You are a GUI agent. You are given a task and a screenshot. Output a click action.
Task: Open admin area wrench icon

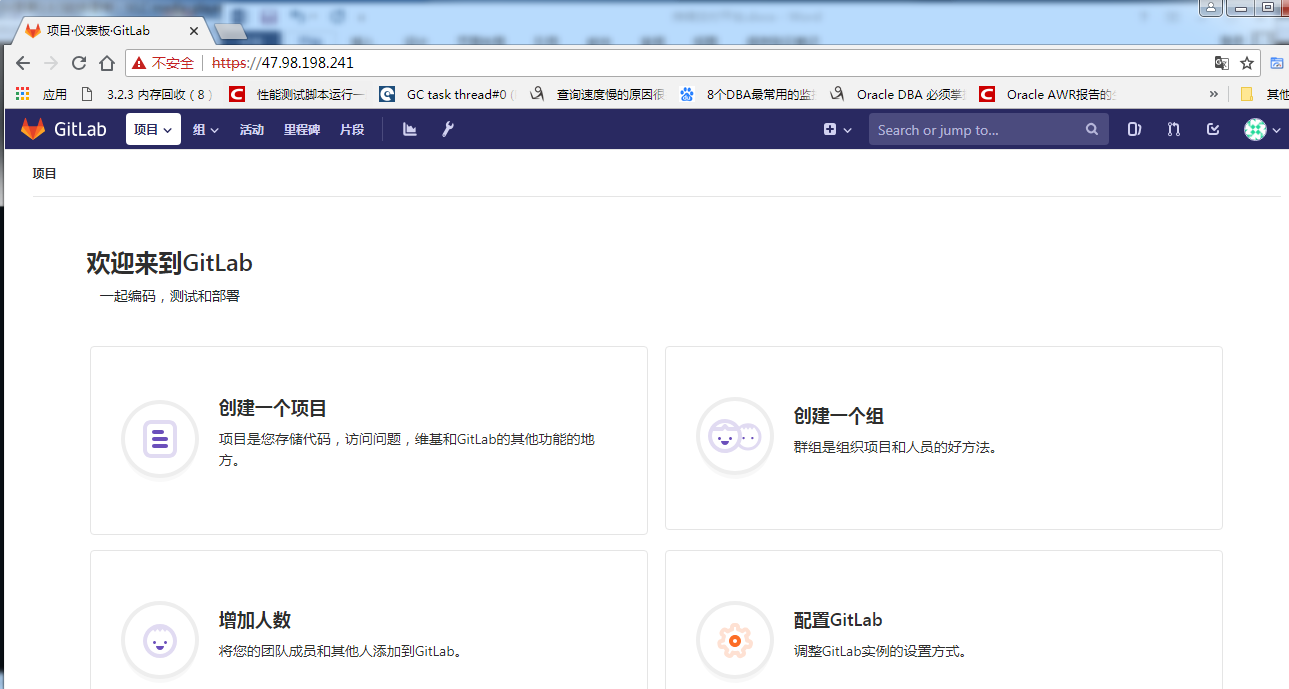448,129
